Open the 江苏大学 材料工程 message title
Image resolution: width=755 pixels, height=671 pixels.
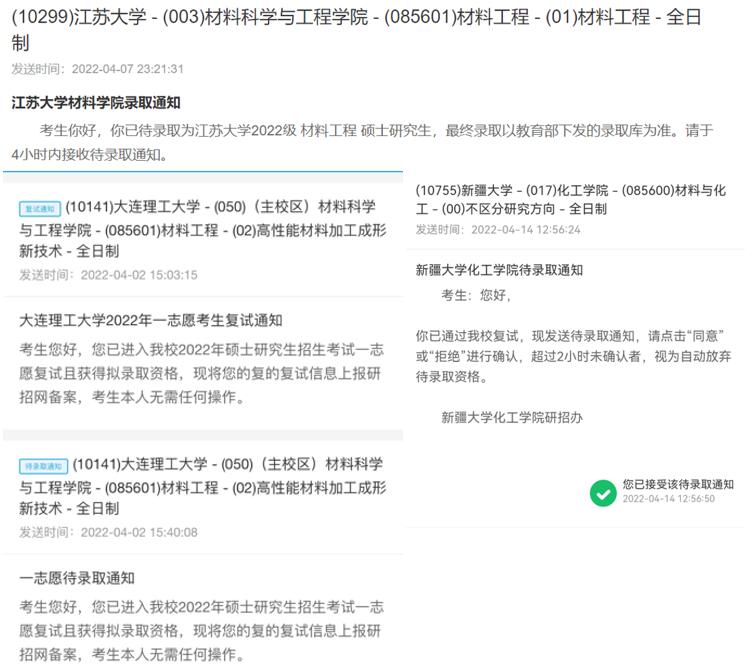360,31
